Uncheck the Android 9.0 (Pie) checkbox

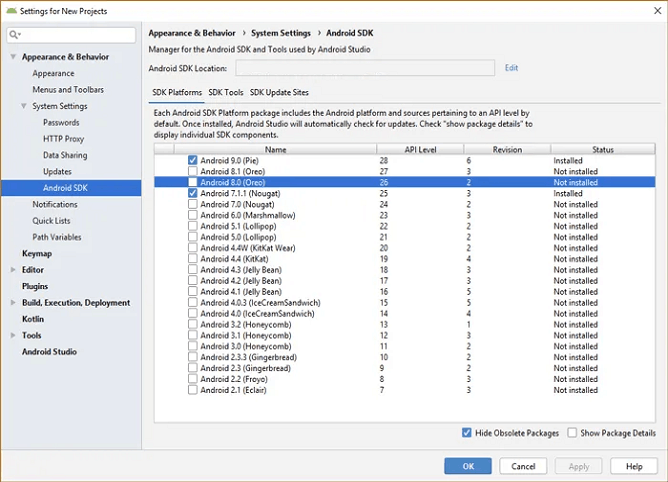click(193, 160)
